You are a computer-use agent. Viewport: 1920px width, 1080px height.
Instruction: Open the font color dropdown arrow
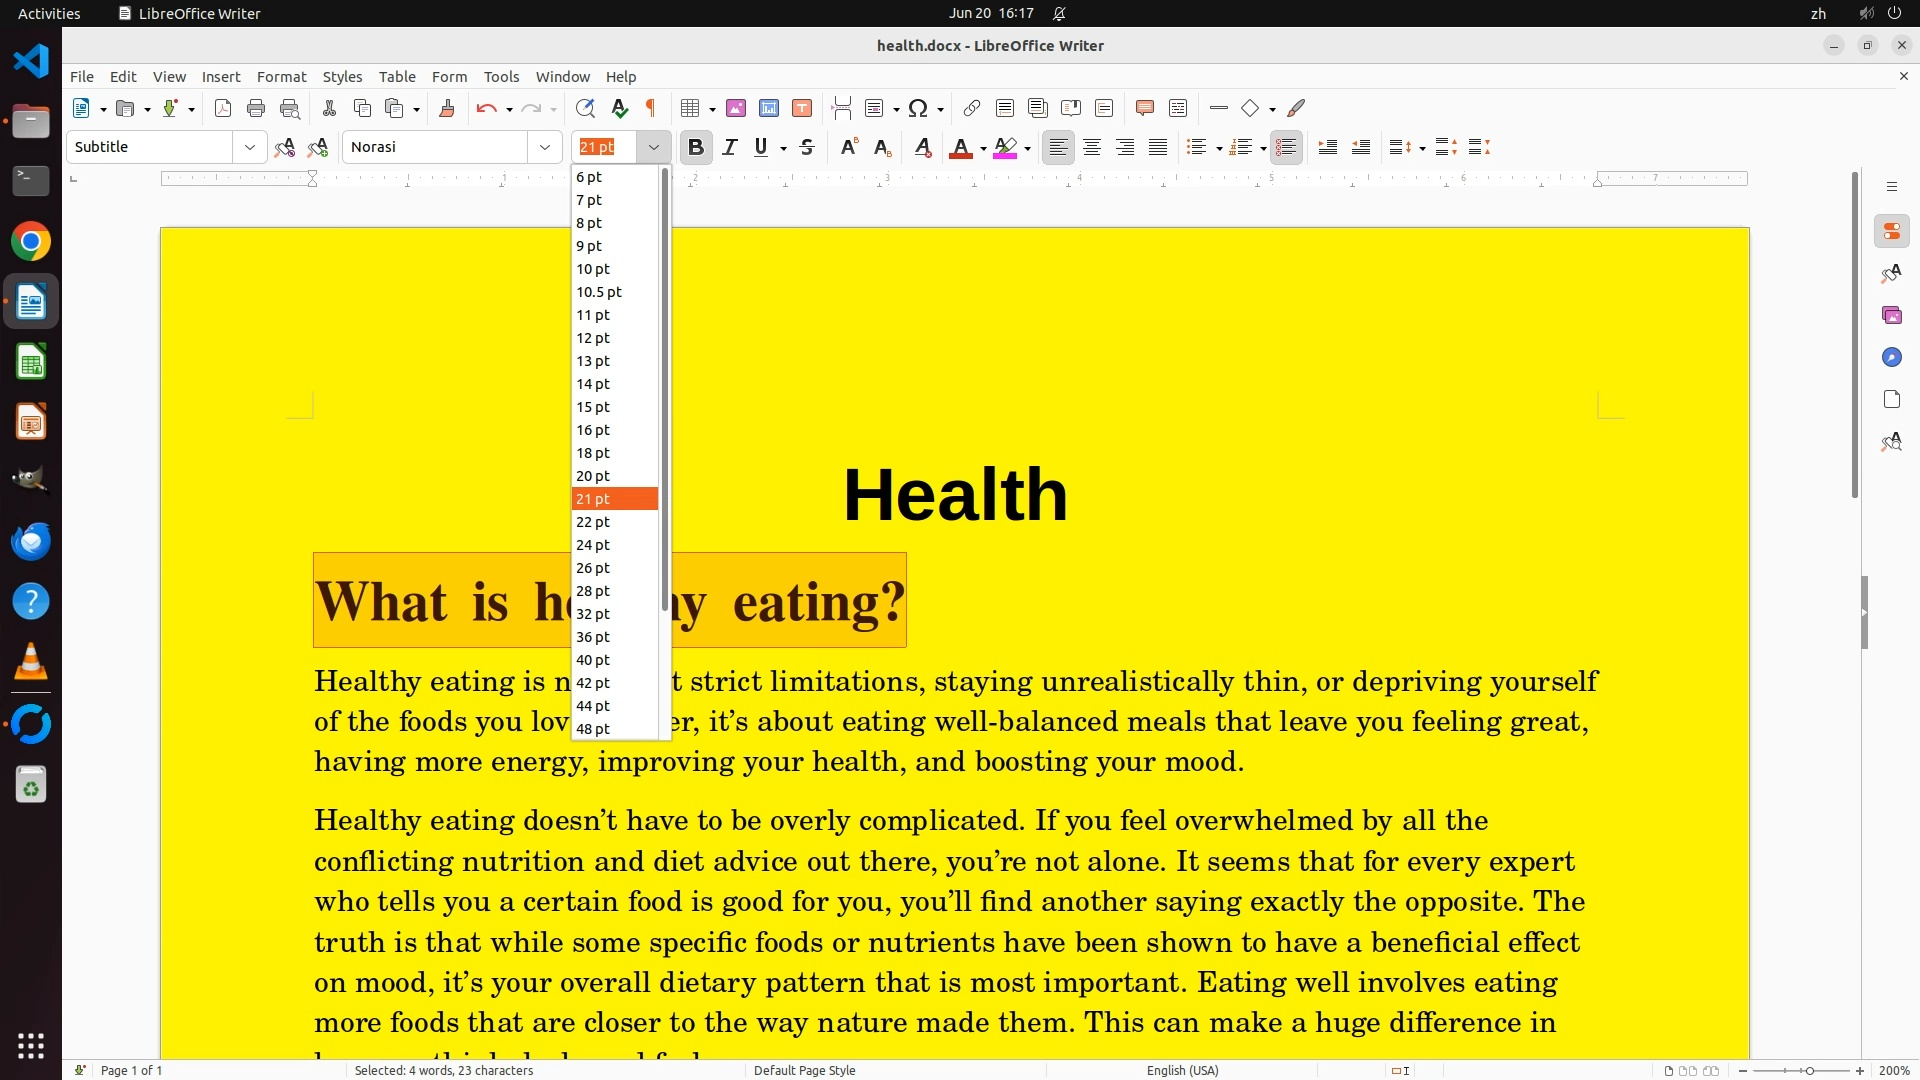point(983,149)
